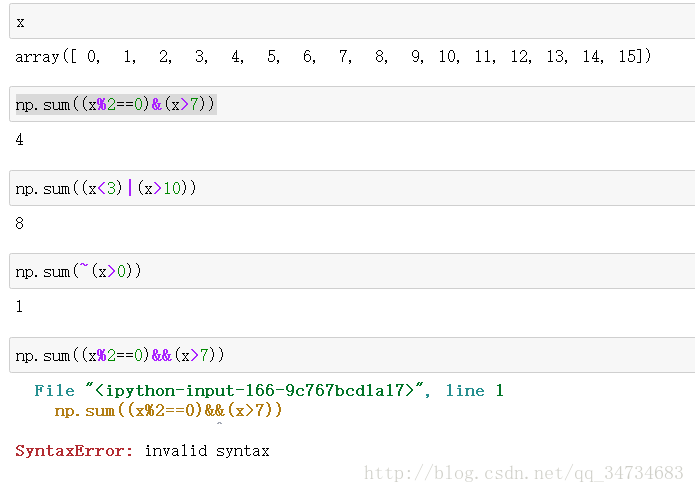Select the cell with np.sum((x%2==0)&(x>7))

[352, 104]
